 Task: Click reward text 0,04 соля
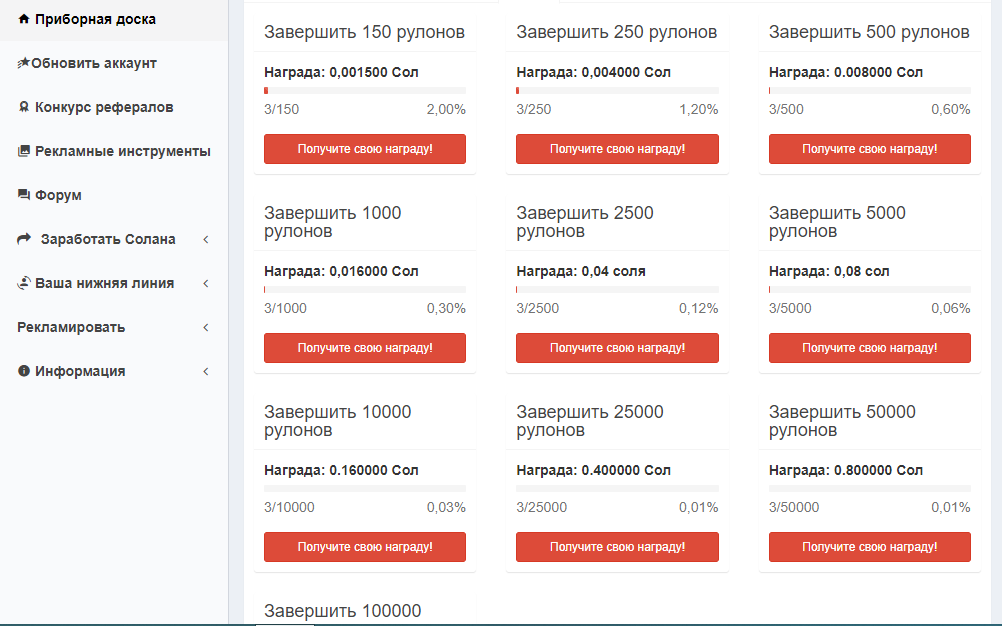[x=613, y=271]
